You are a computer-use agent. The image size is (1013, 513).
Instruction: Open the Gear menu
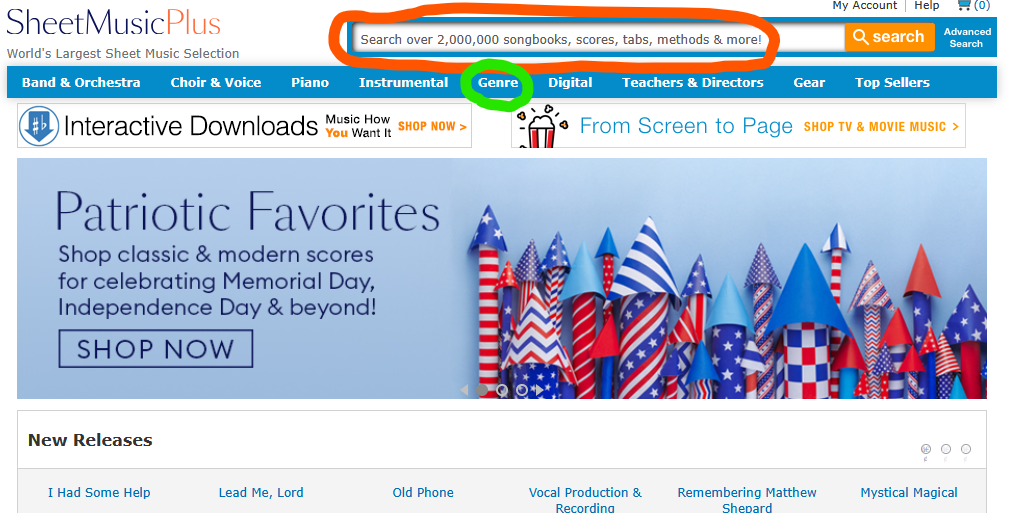[x=809, y=83]
